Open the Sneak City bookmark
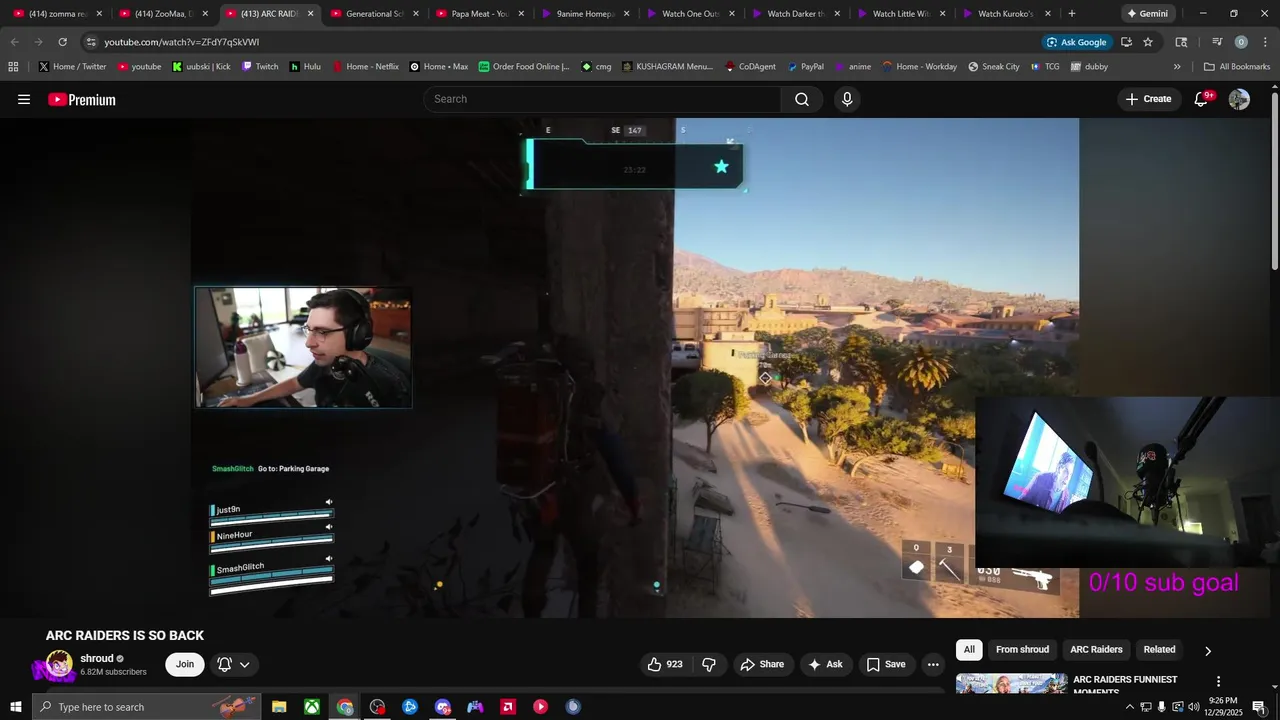 click(993, 67)
